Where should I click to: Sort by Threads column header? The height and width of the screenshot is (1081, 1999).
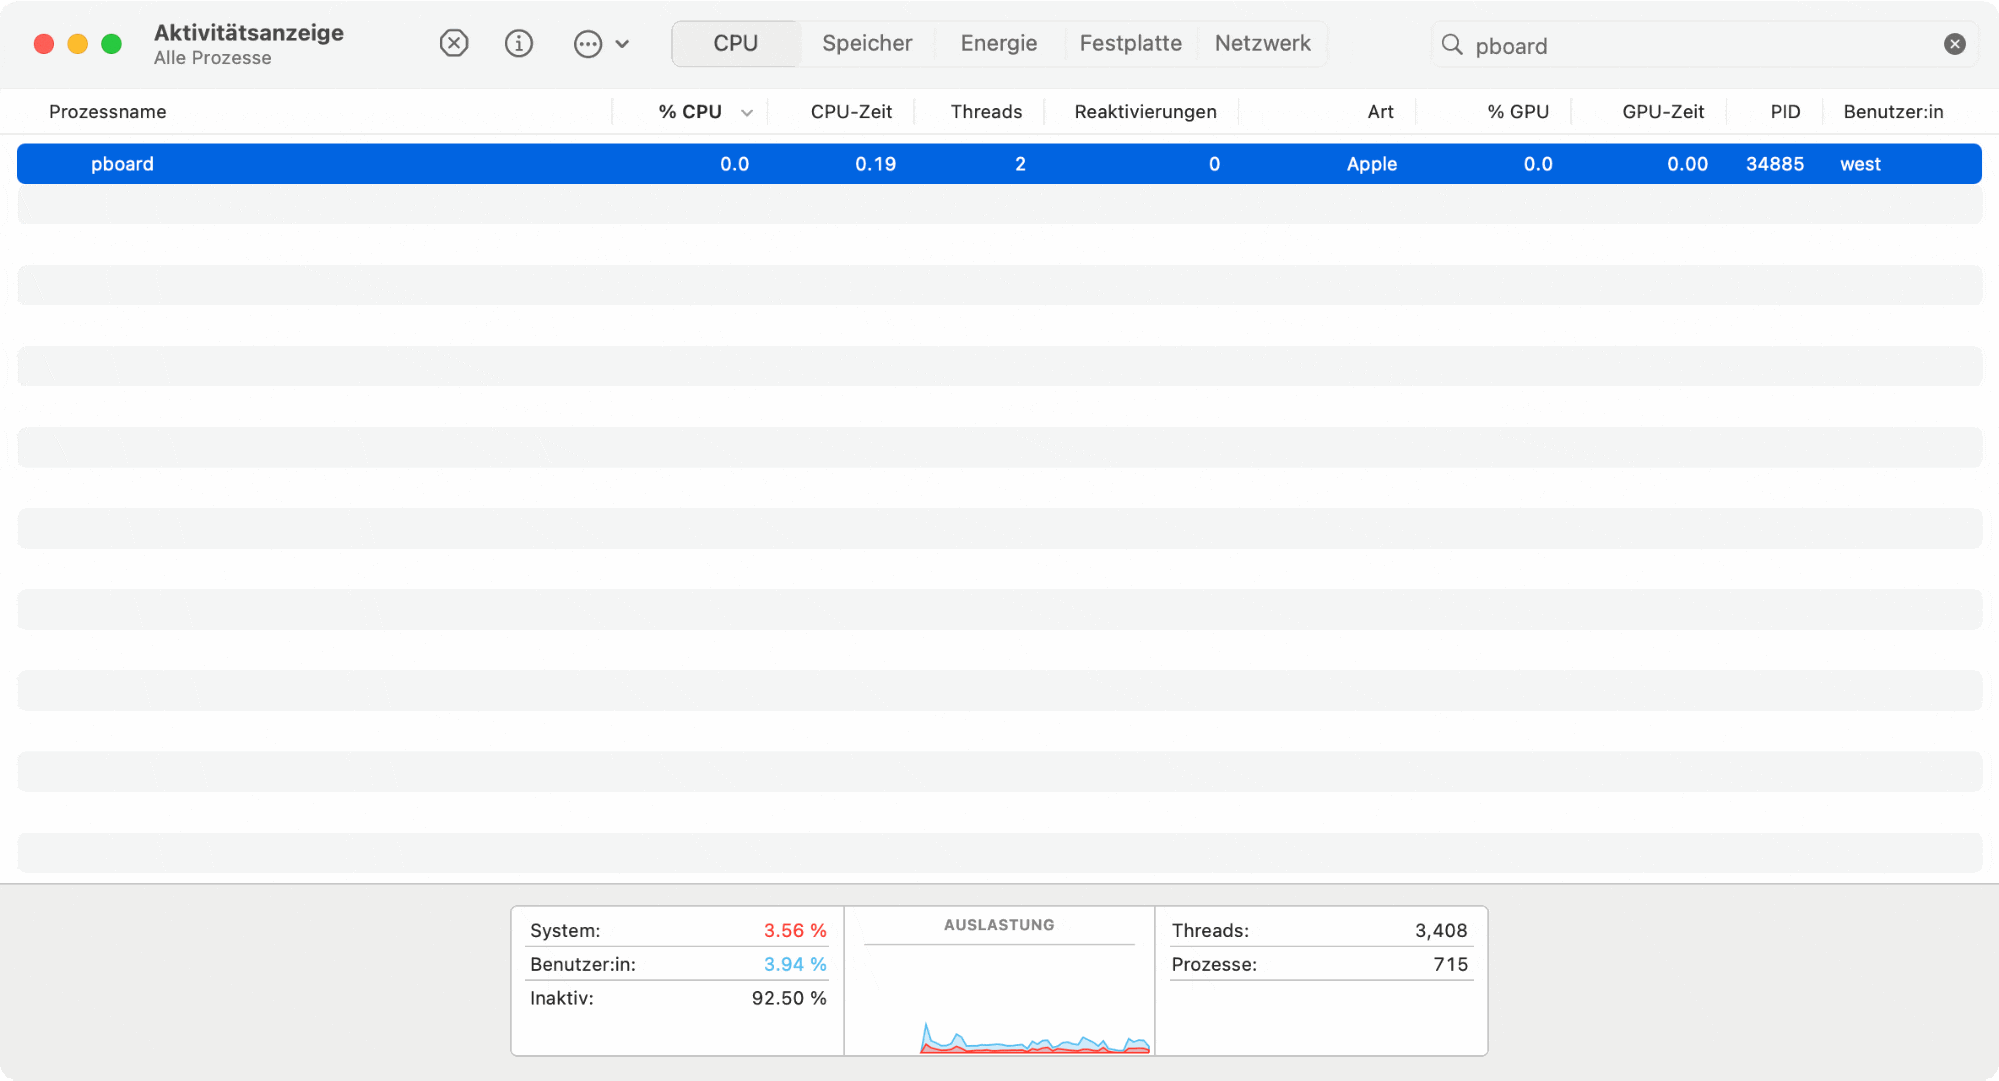click(986, 111)
